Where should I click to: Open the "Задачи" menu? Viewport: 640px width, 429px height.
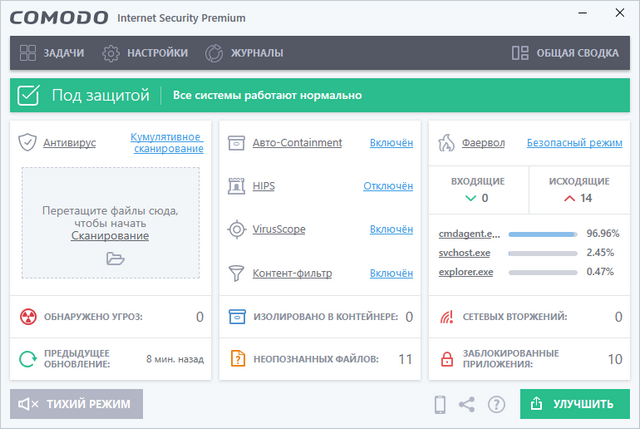[52, 53]
